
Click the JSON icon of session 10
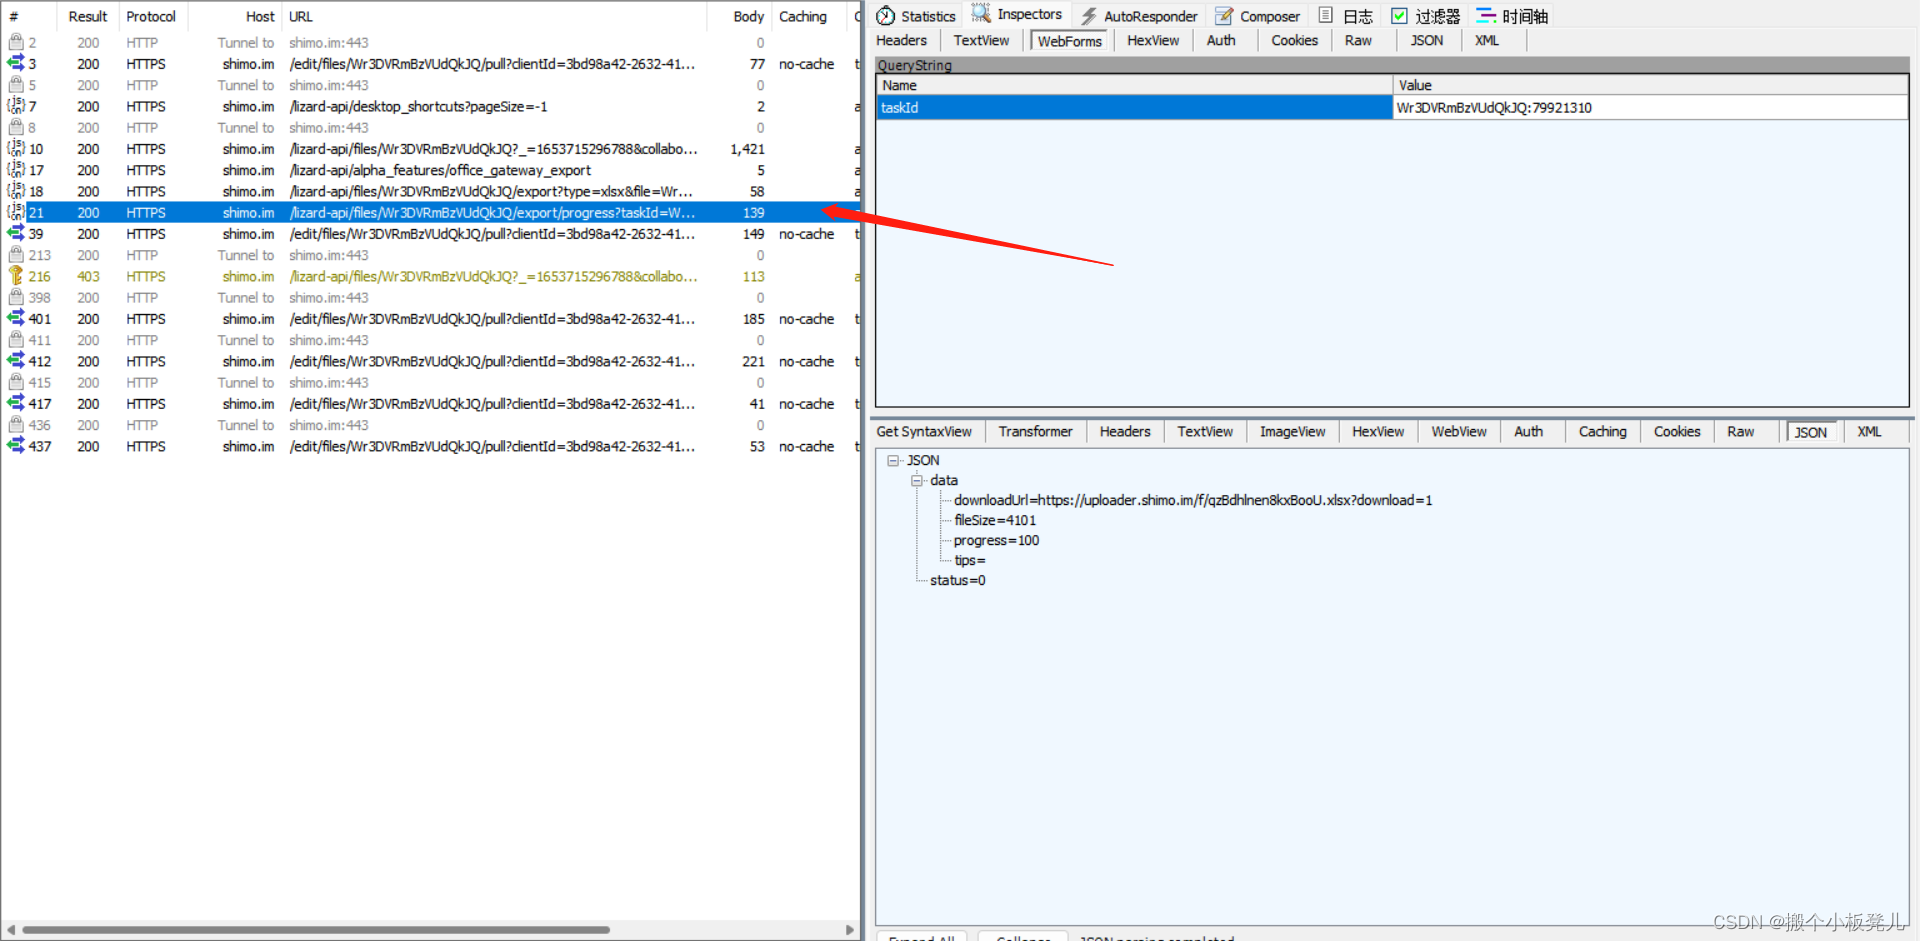pos(16,148)
